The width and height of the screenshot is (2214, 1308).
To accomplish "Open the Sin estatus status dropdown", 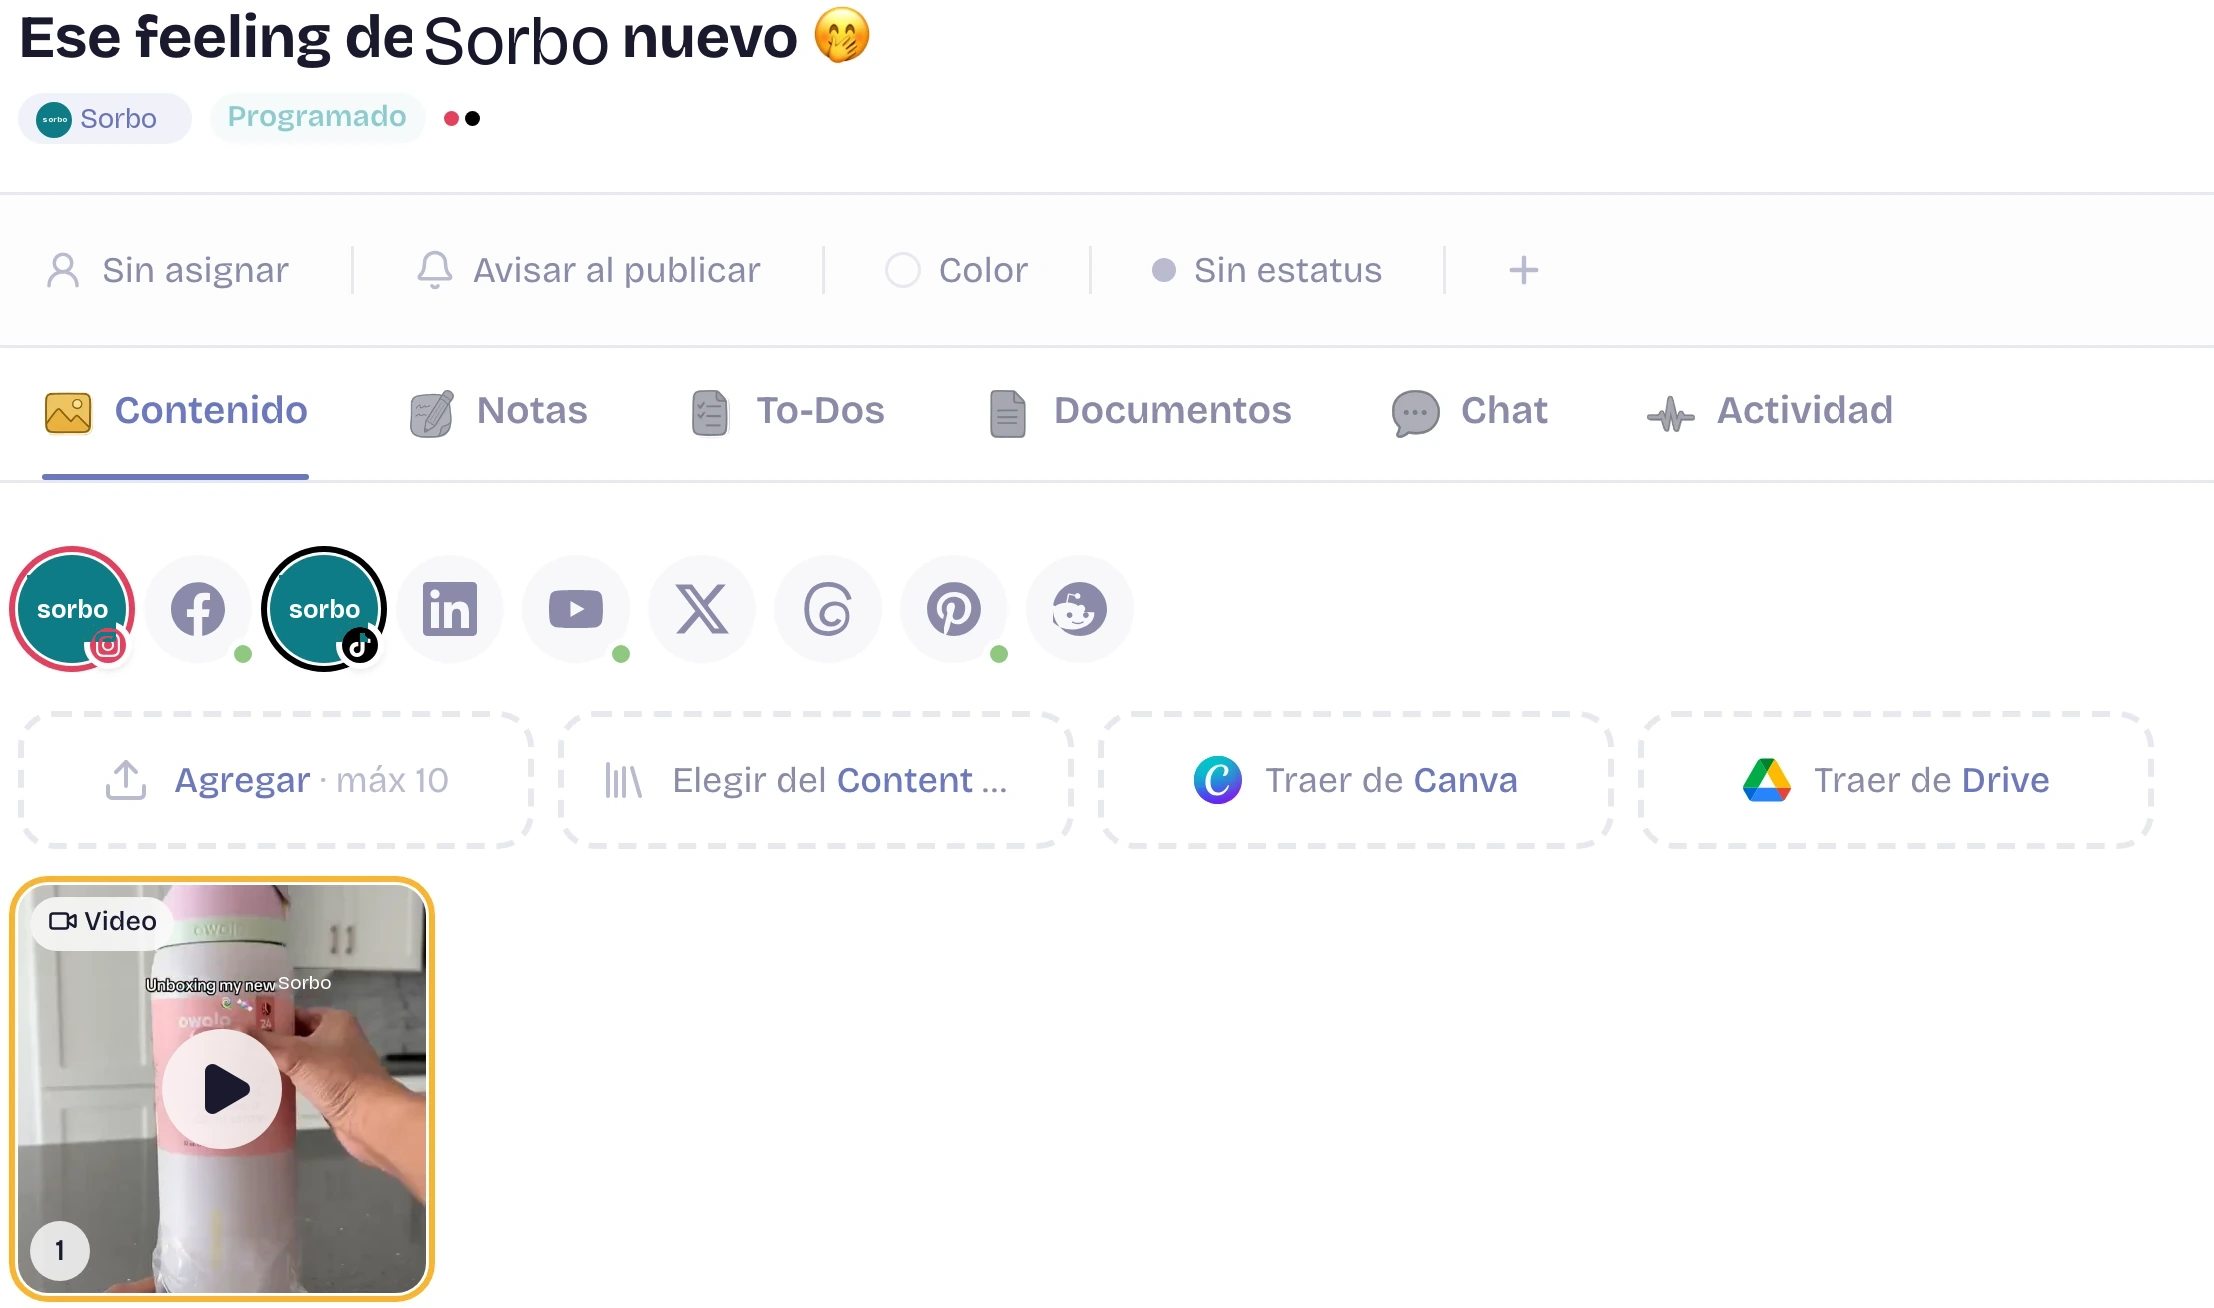I will 1267,270.
